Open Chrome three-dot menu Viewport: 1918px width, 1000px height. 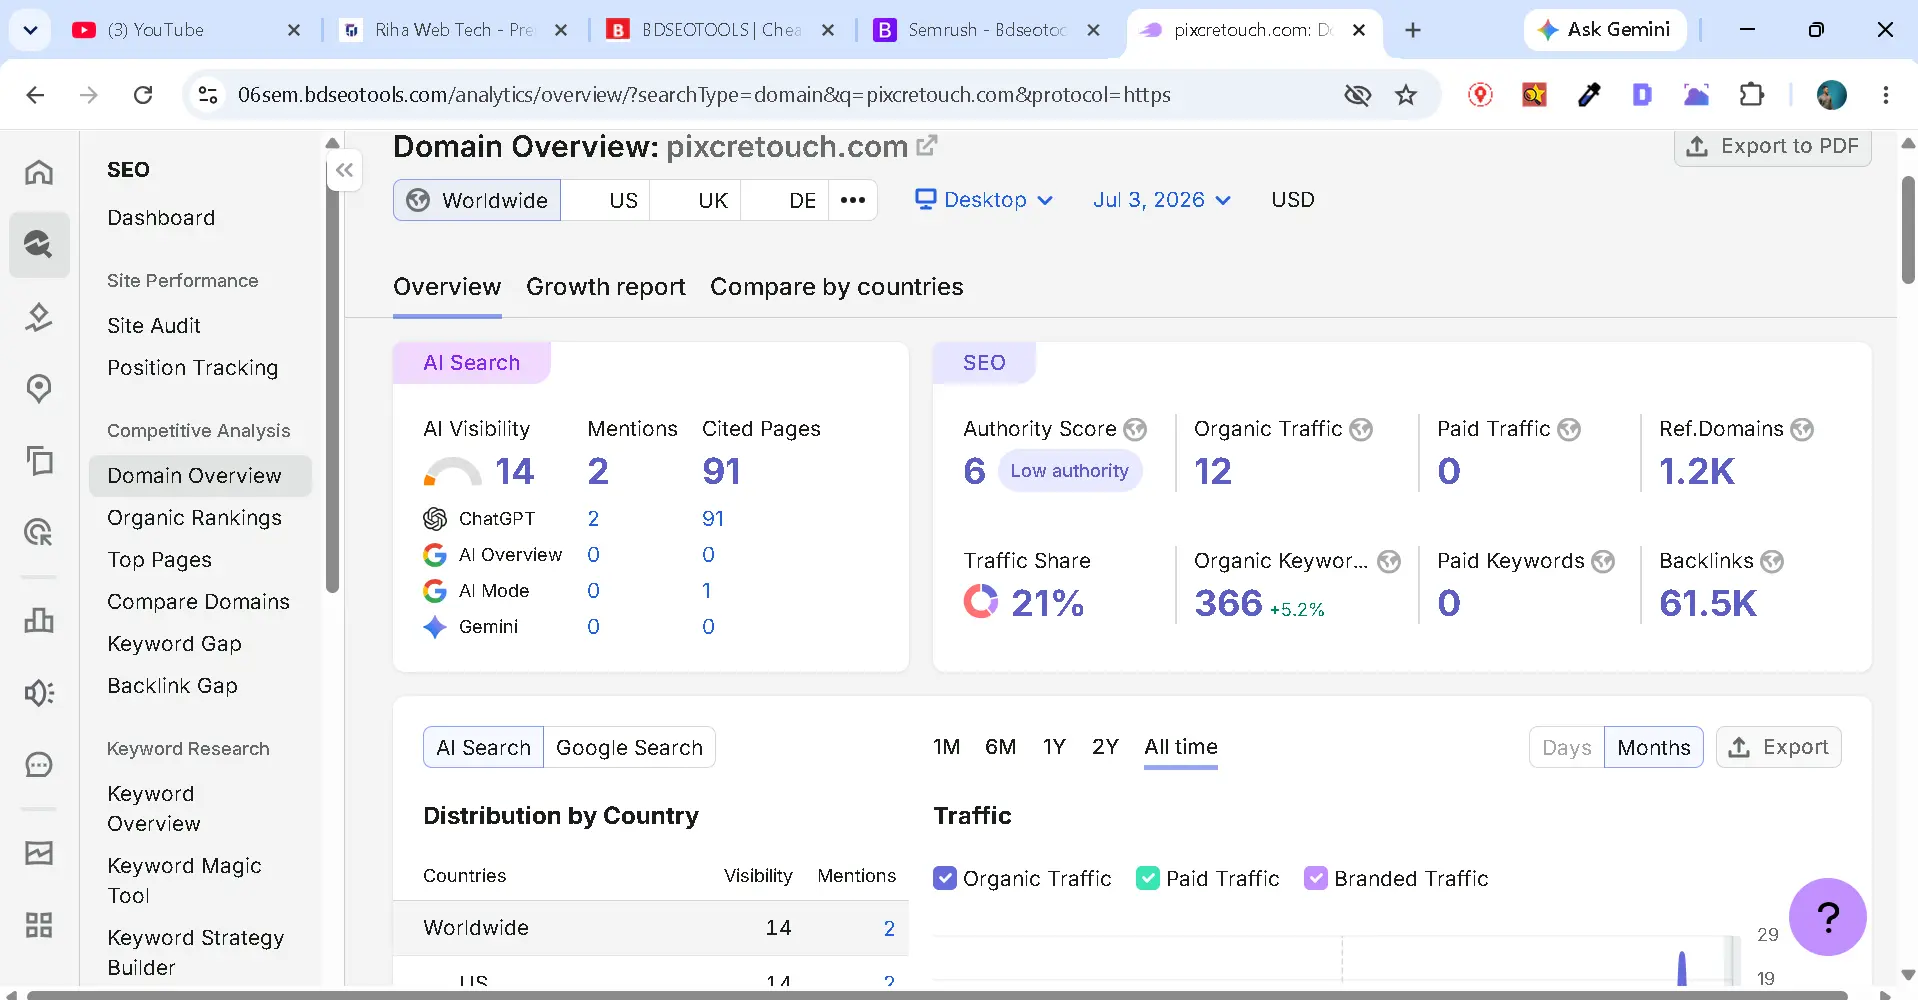1885,95
